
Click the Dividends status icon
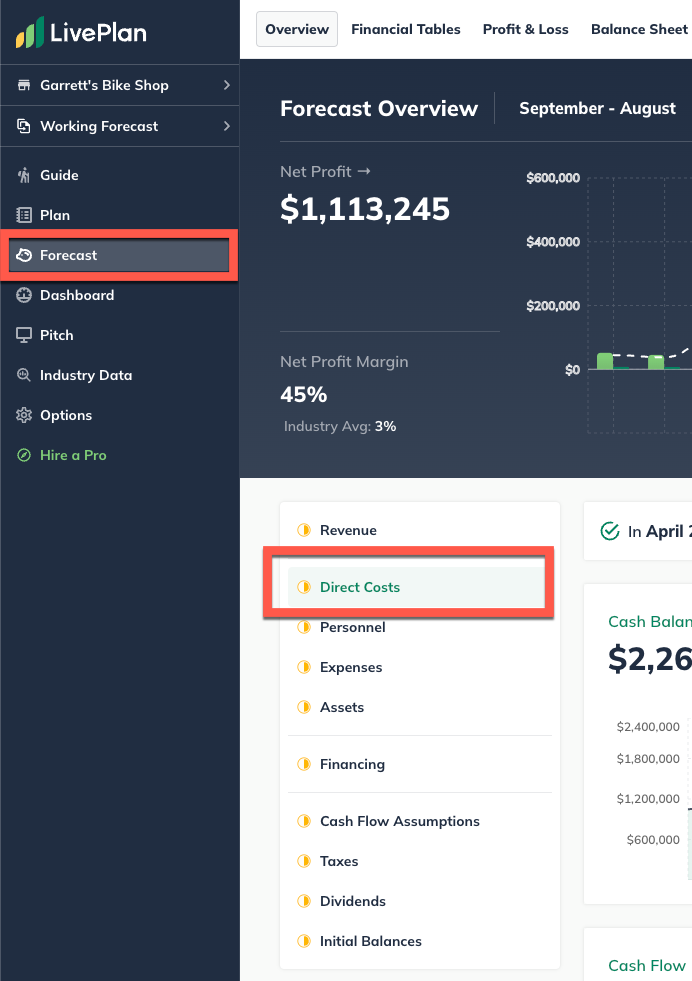point(304,901)
